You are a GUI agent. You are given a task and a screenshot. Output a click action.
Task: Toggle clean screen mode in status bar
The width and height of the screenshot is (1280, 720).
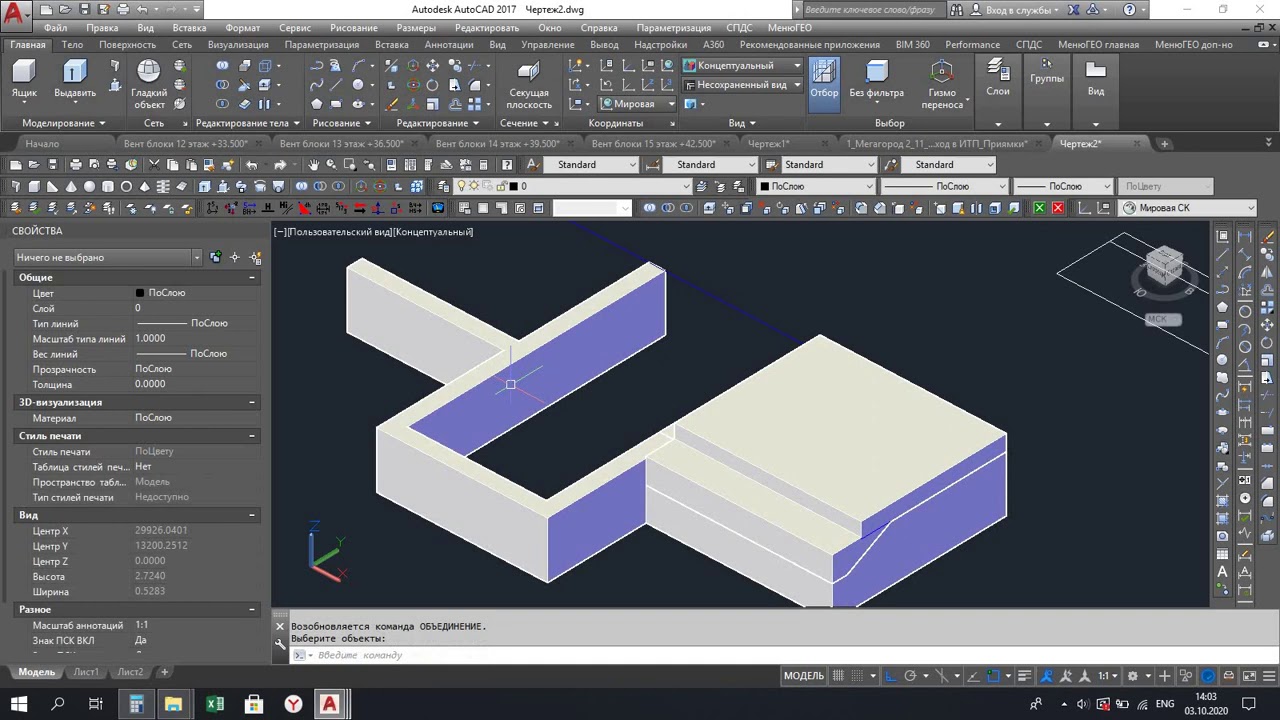click(x=1249, y=676)
